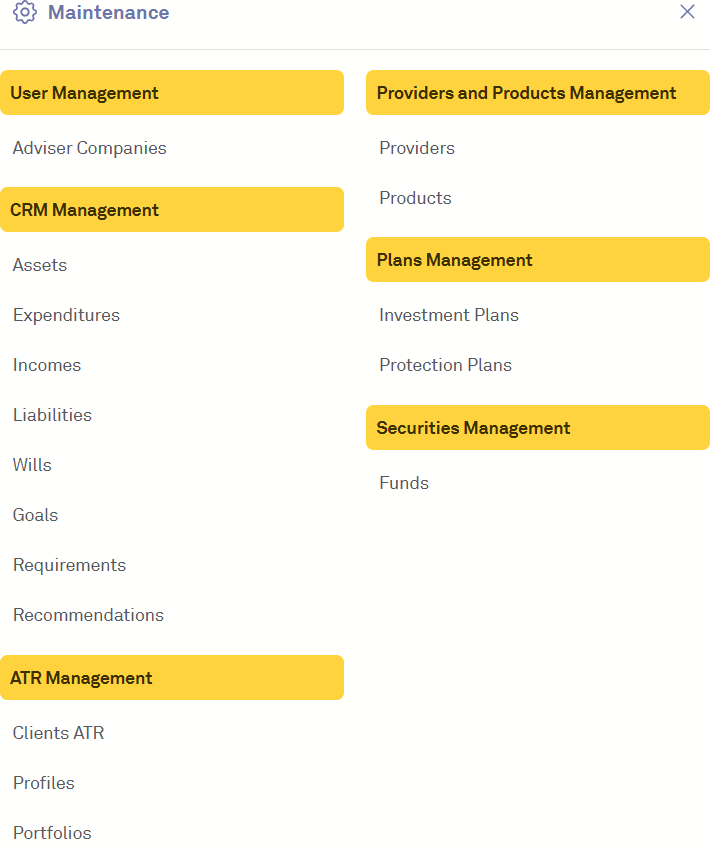Go to Portfolios
This screenshot has width=710, height=850.
coord(52,833)
